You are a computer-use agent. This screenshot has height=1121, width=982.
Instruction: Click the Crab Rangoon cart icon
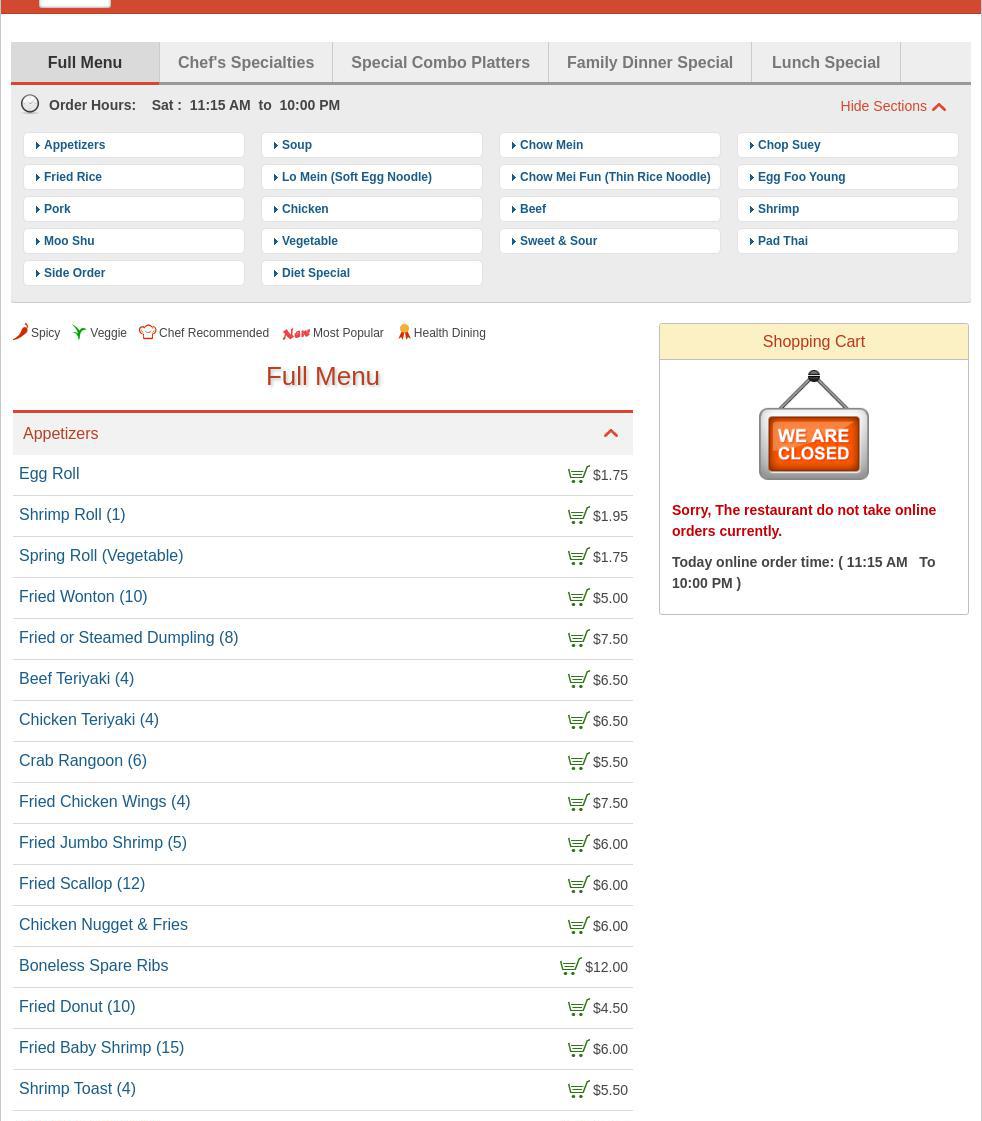pos(578,762)
